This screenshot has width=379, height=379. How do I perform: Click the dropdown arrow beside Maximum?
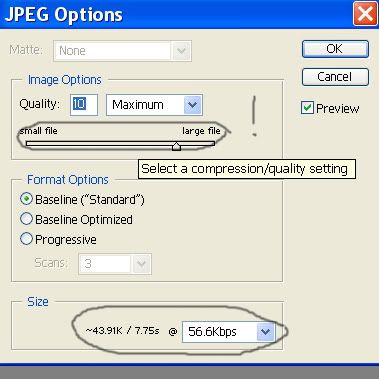tap(192, 105)
